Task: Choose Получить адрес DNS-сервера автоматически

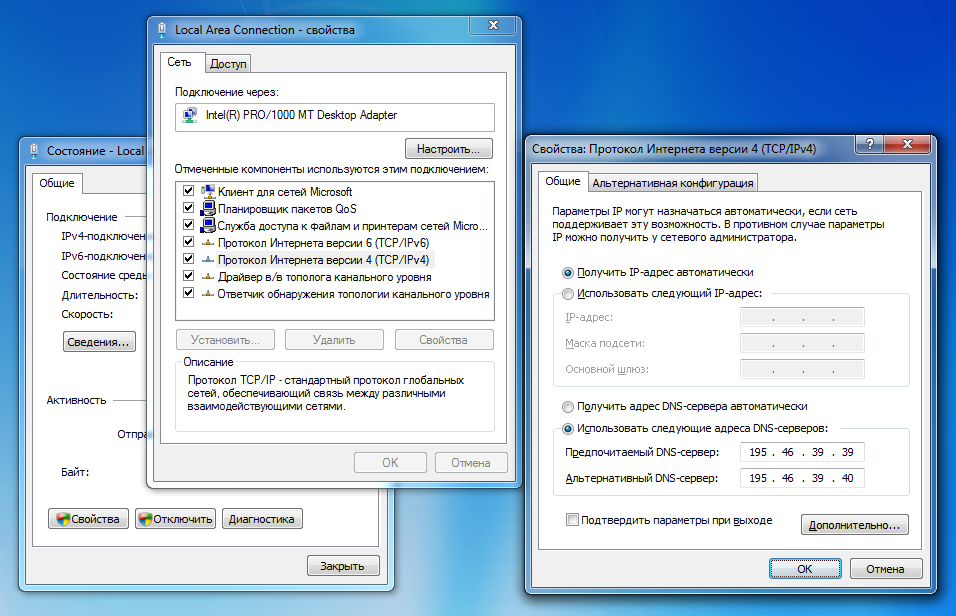Action: point(568,407)
